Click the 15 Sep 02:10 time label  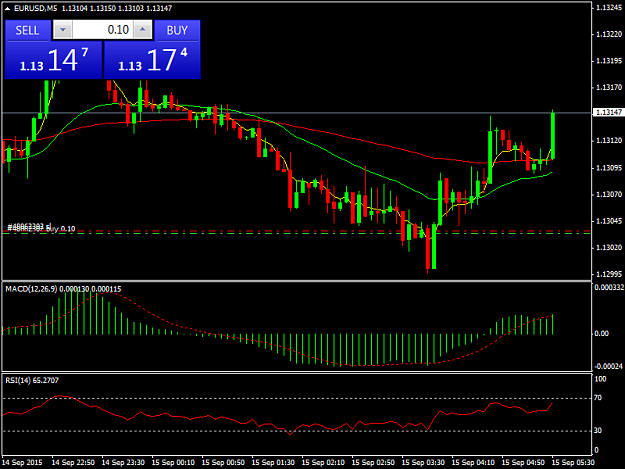(x=323, y=463)
